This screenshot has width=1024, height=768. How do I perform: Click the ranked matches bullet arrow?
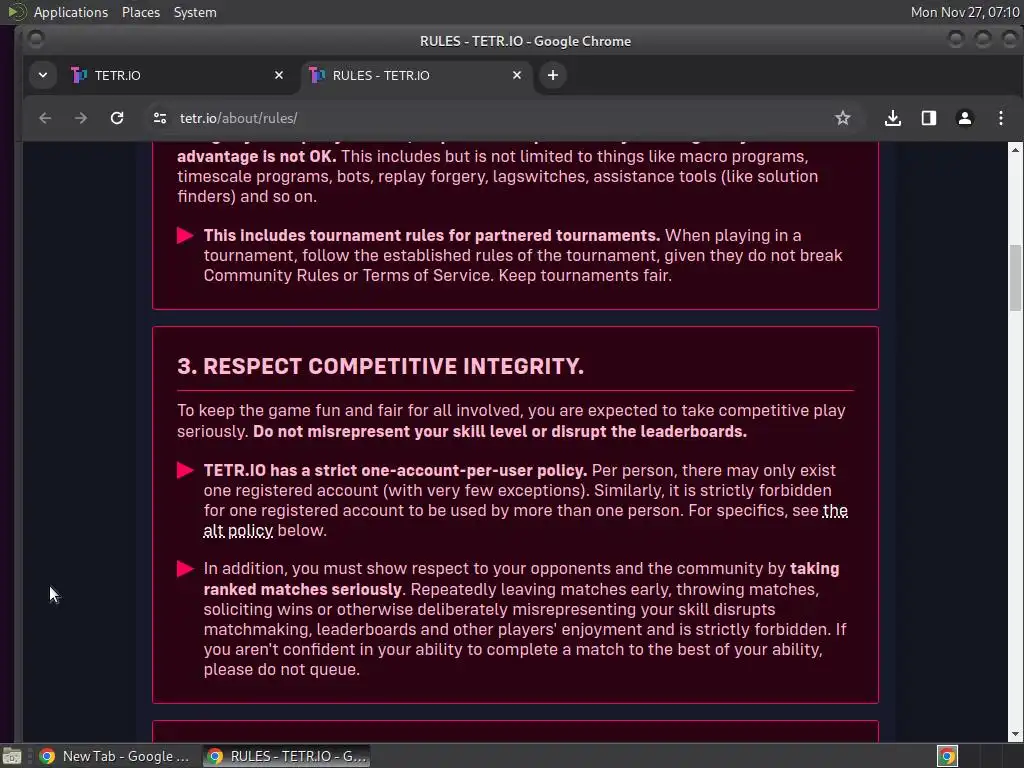coord(185,569)
